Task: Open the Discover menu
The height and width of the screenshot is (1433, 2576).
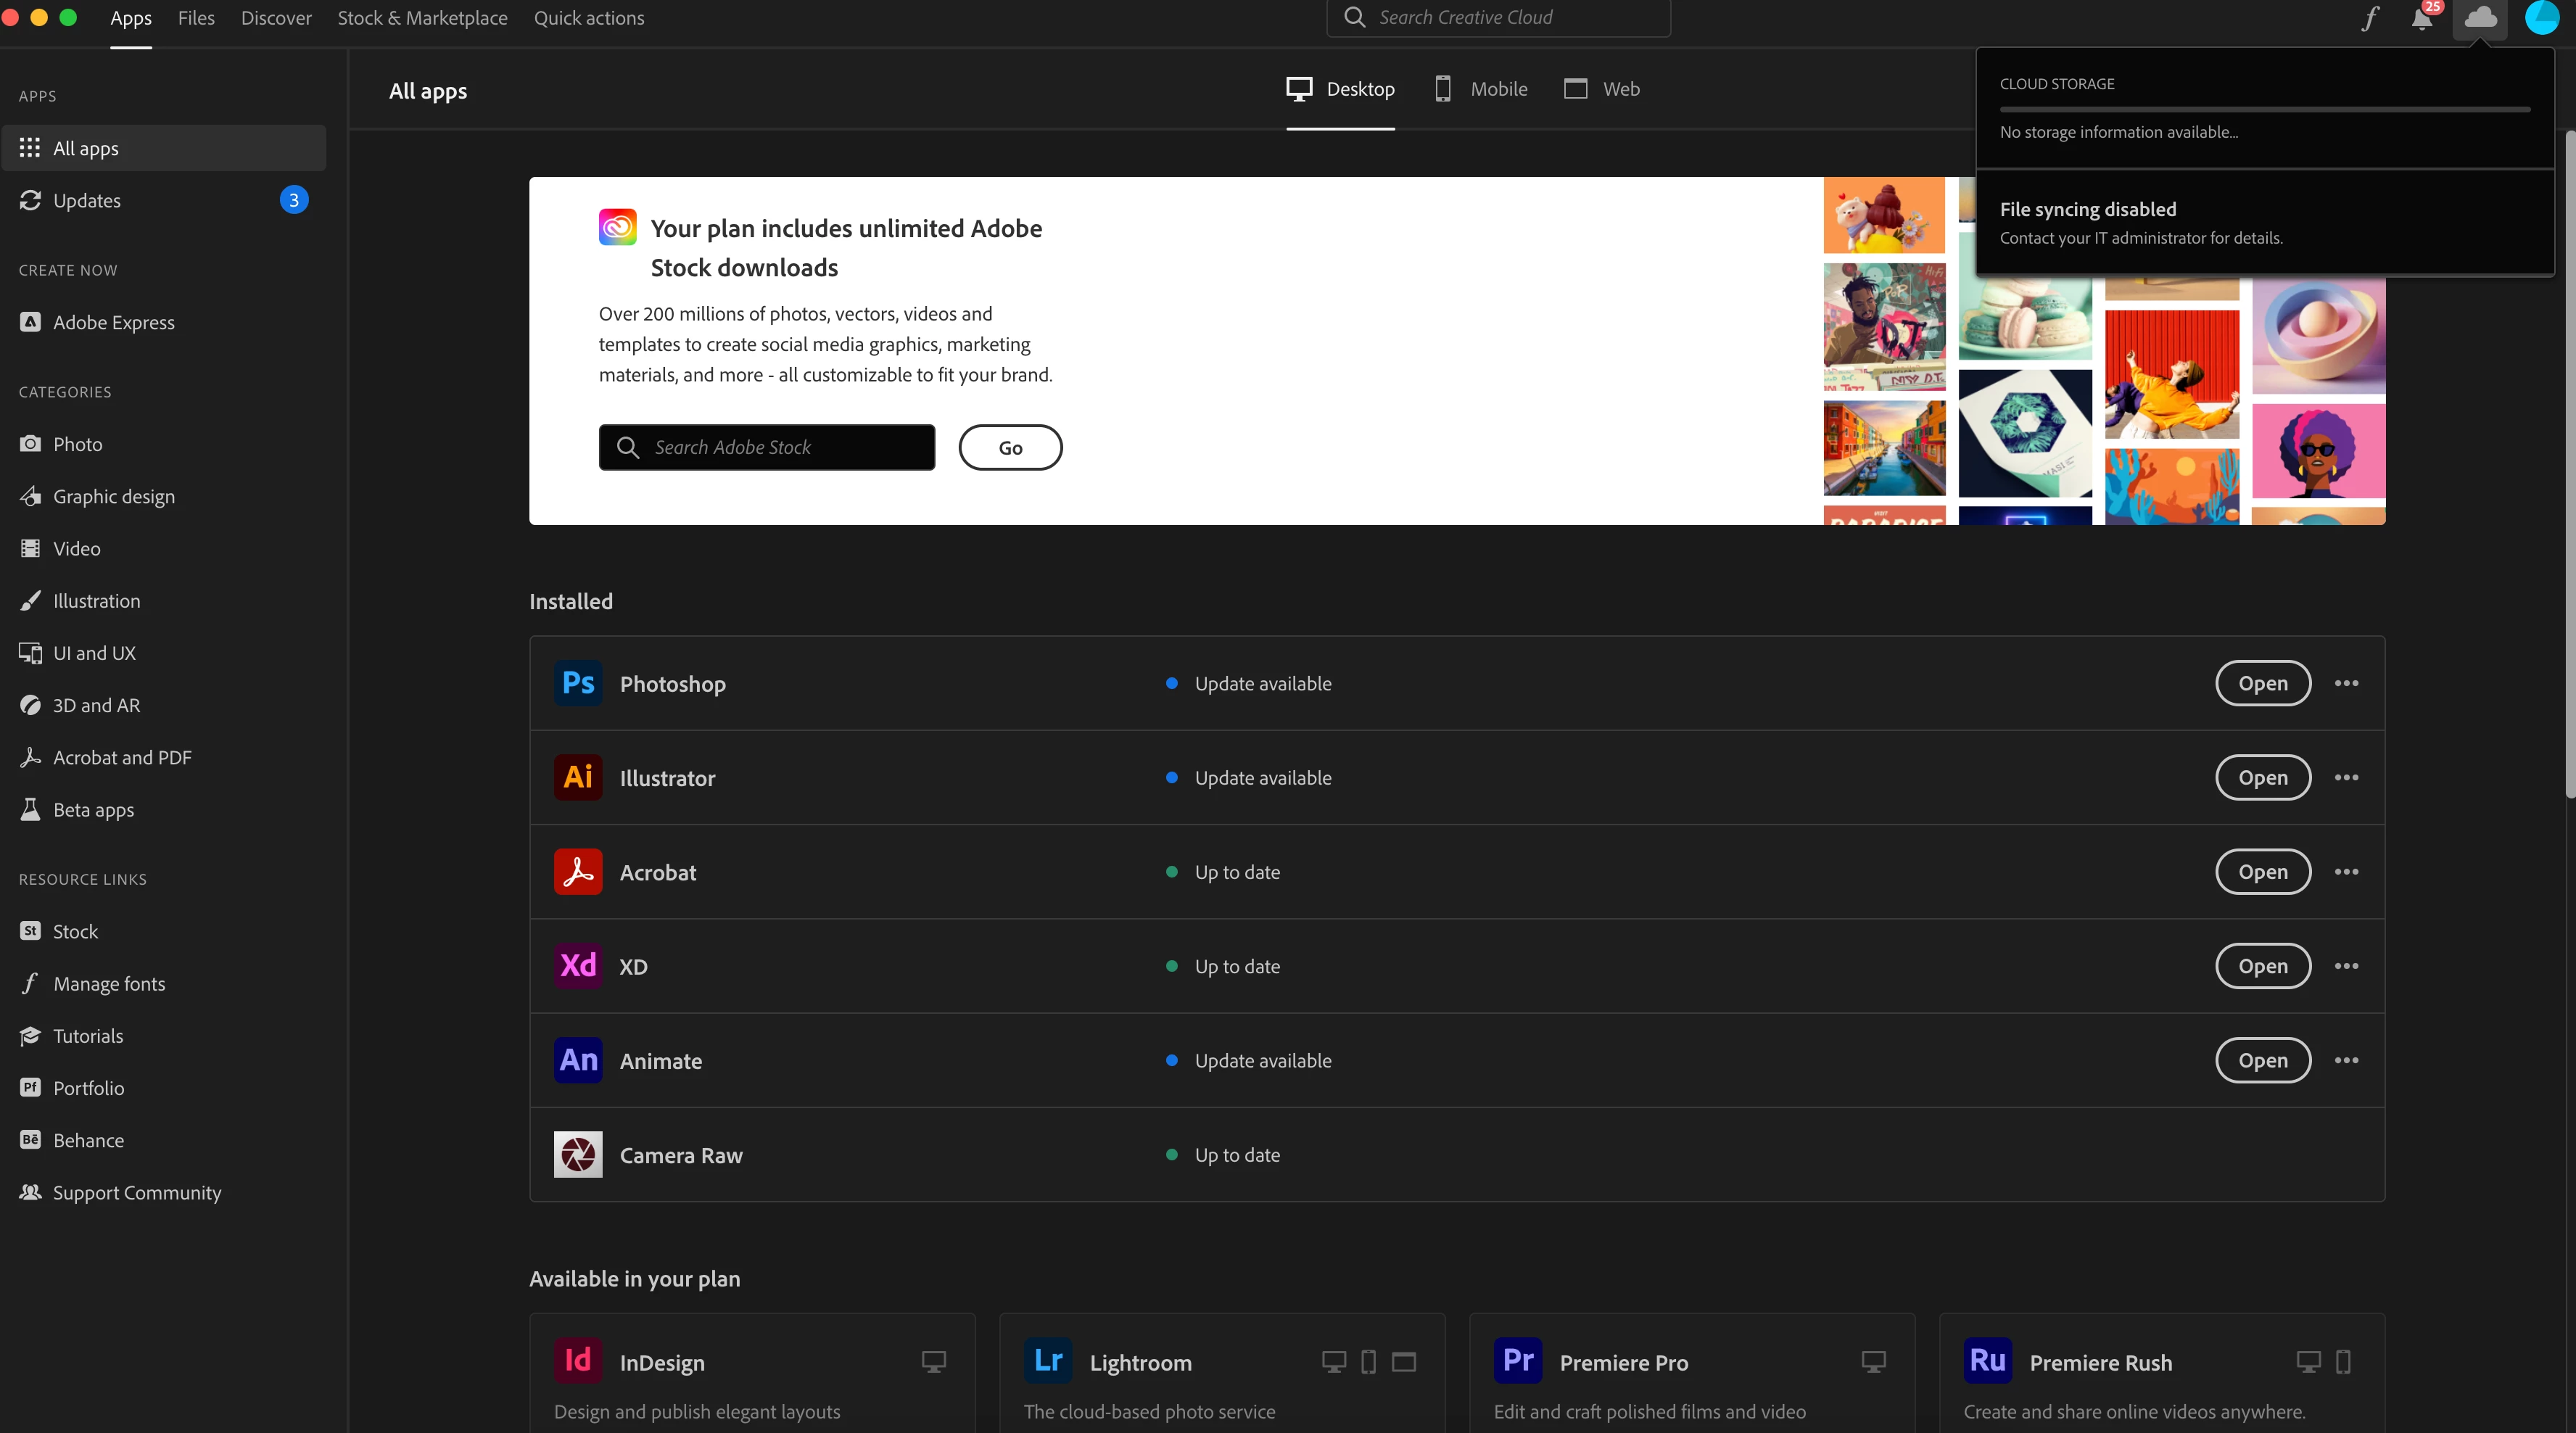Action: point(276,18)
